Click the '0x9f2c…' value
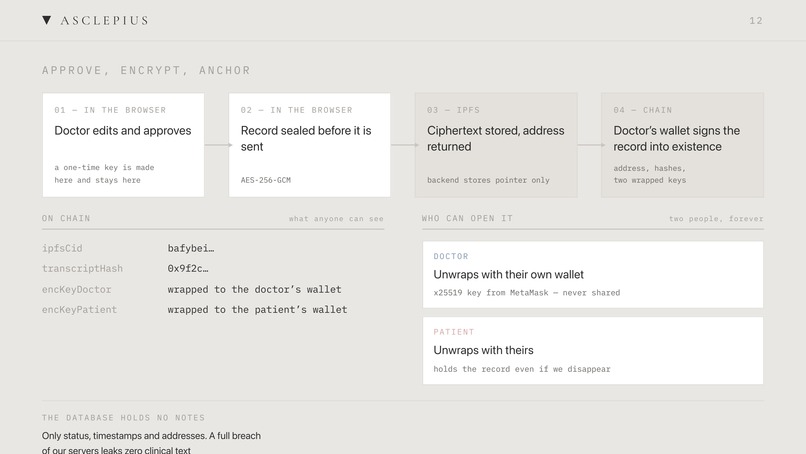This screenshot has width=806, height=454. (188, 268)
